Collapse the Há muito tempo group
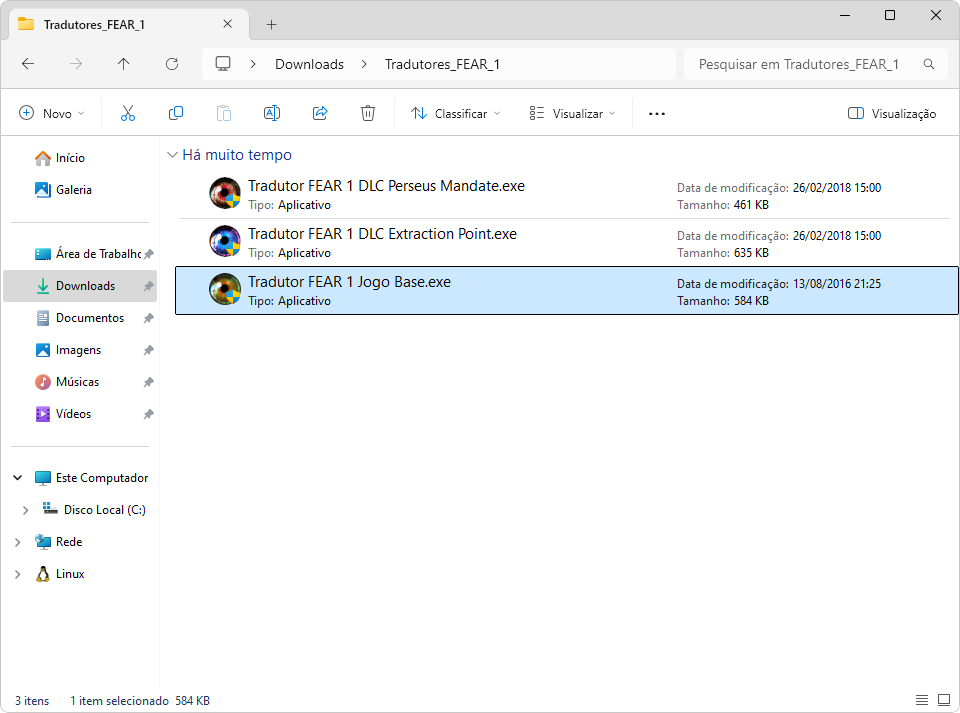The height and width of the screenshot is (713, 960). click(173, 155)
